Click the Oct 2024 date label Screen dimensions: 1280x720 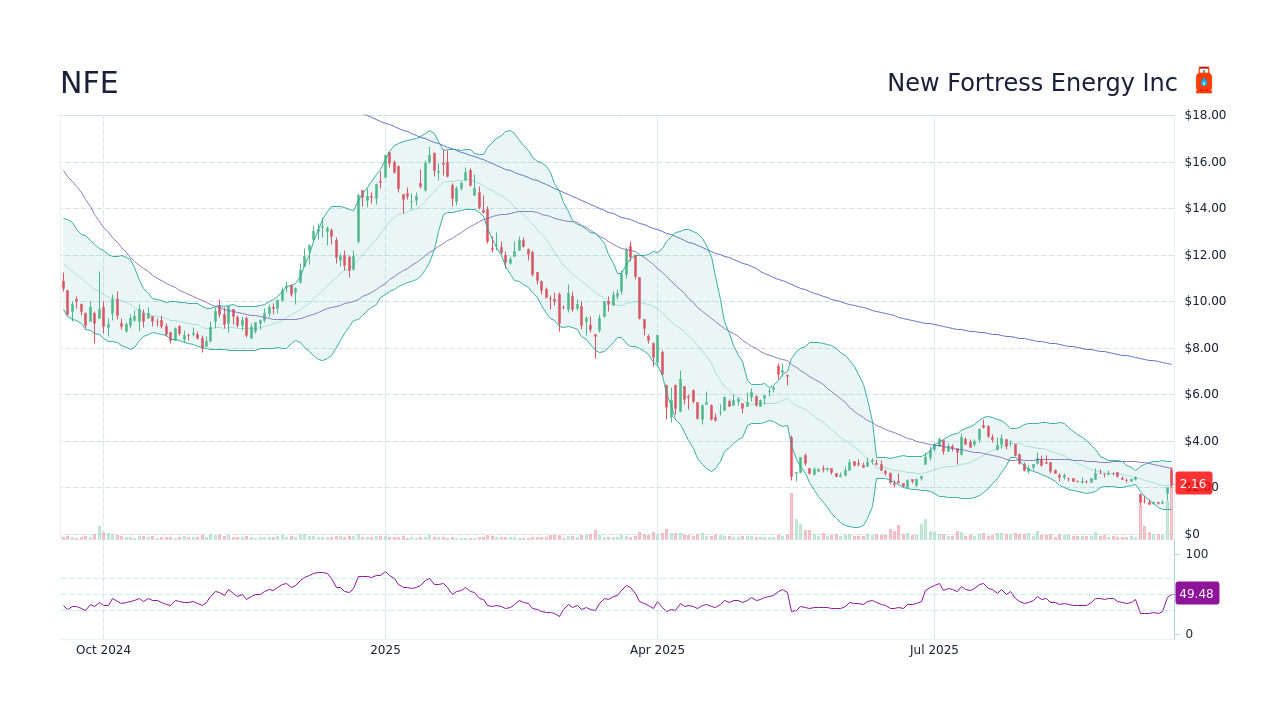(x=104, y=650)
